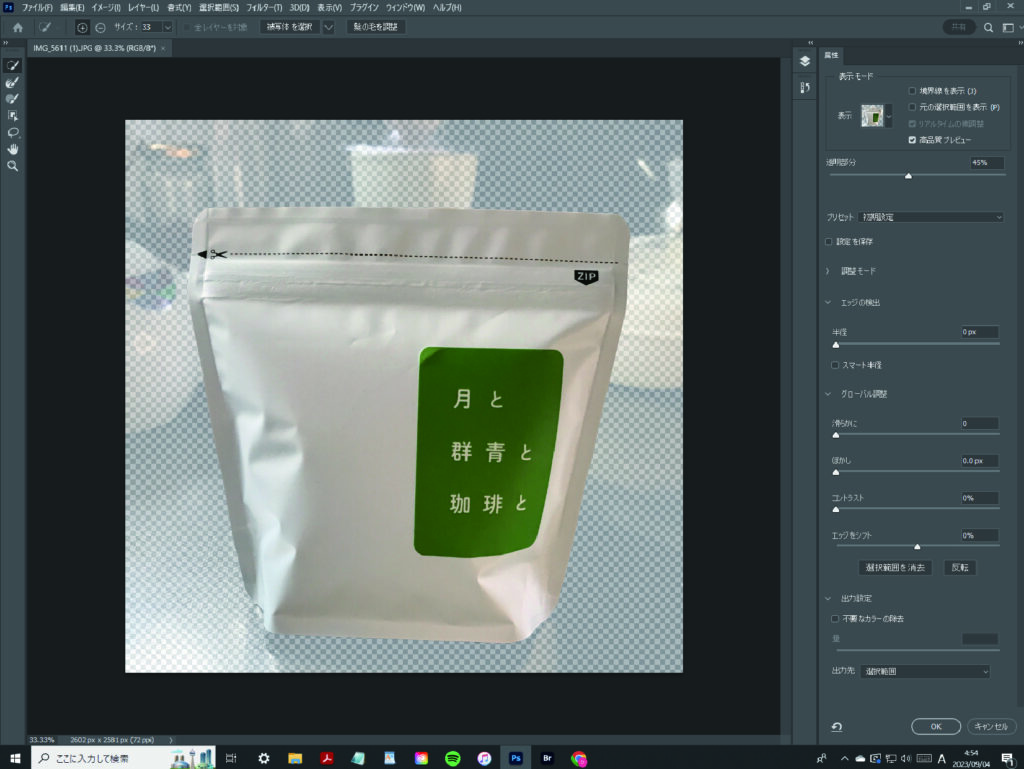1024x769 pixels.
Task: Click the 反転 button
Action: click(x=960, y=567)
